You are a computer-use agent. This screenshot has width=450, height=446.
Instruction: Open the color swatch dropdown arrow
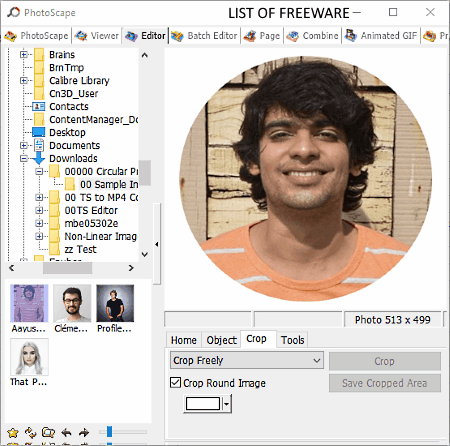pos(227,404)
